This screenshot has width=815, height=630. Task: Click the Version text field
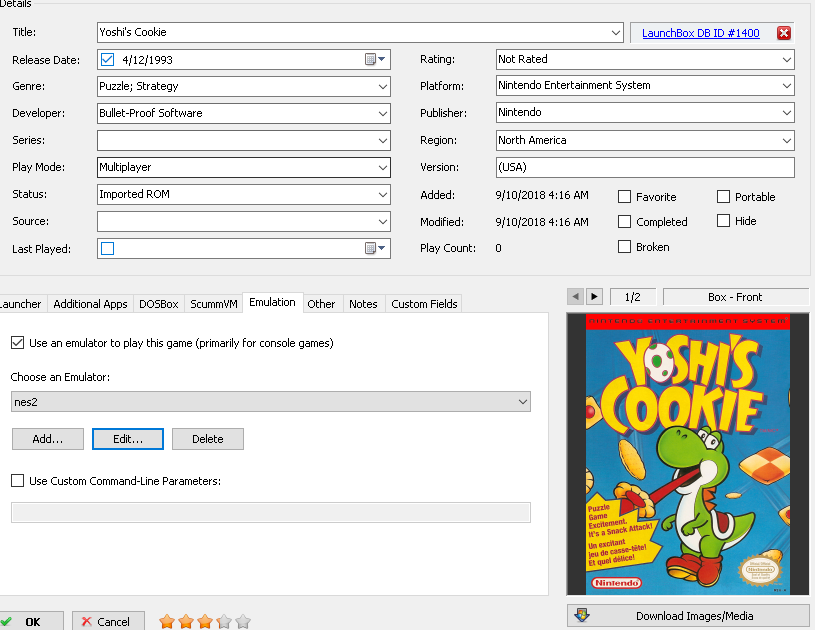click(x=645, y=167)
